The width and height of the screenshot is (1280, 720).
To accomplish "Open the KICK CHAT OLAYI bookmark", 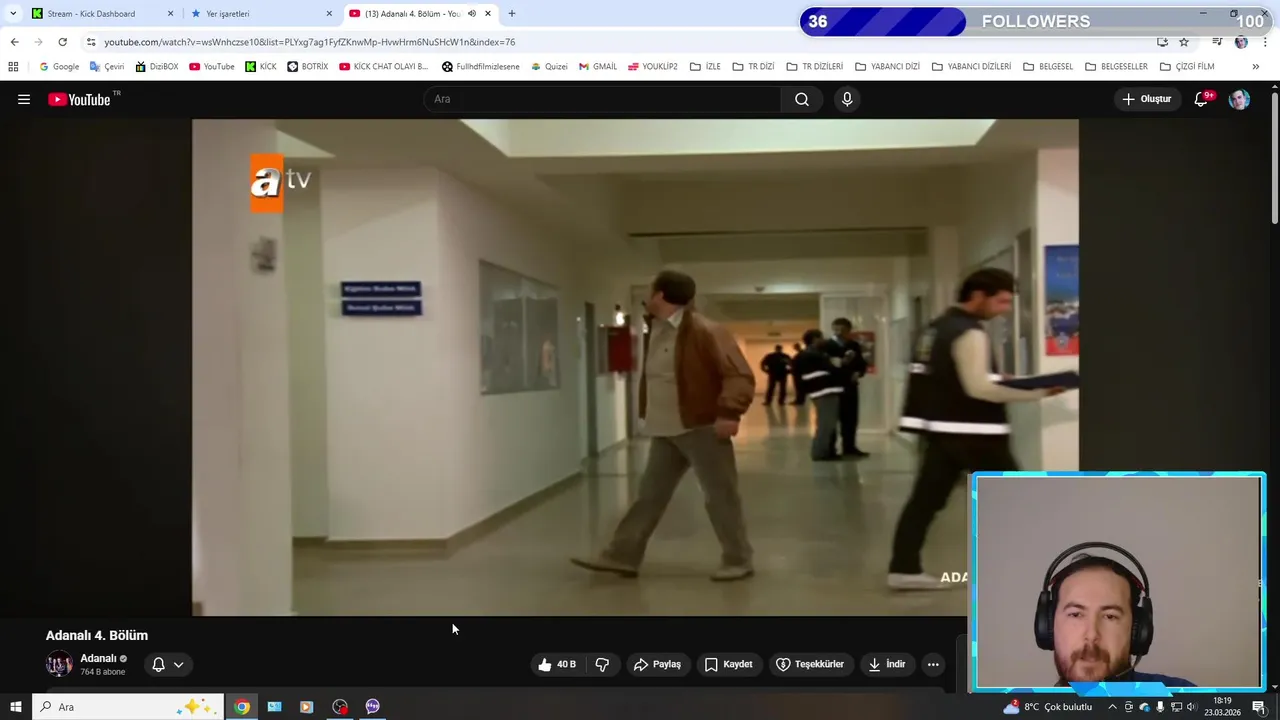I will pos(384,67).
